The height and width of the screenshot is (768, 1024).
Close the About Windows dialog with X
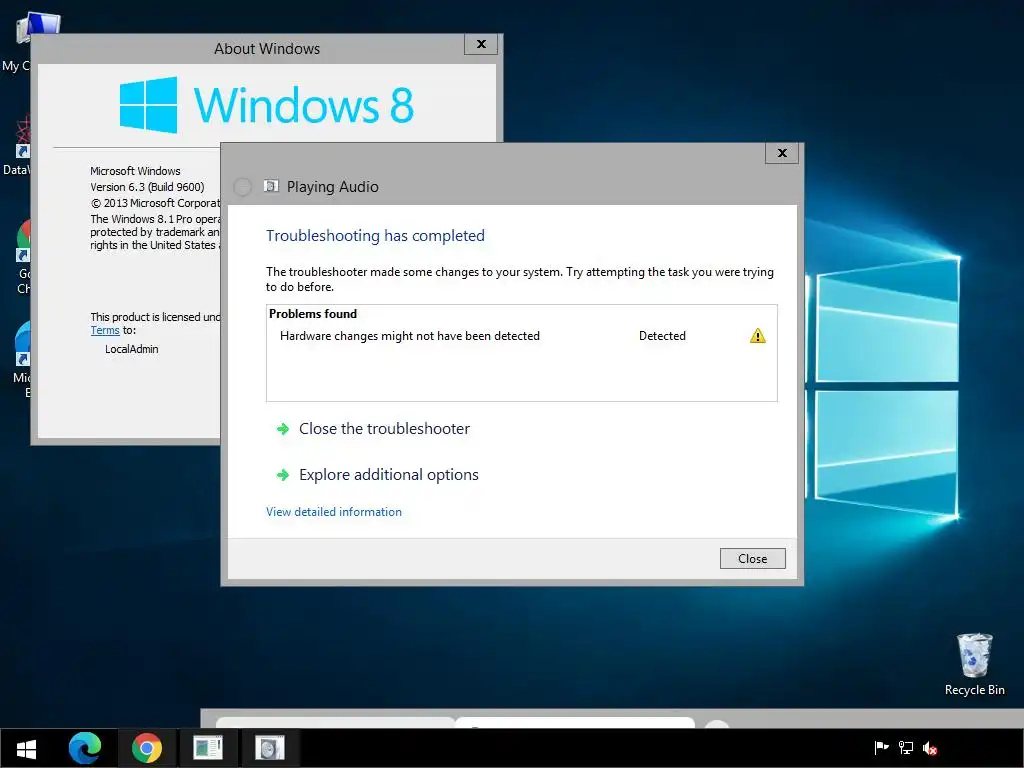(481, 44)
